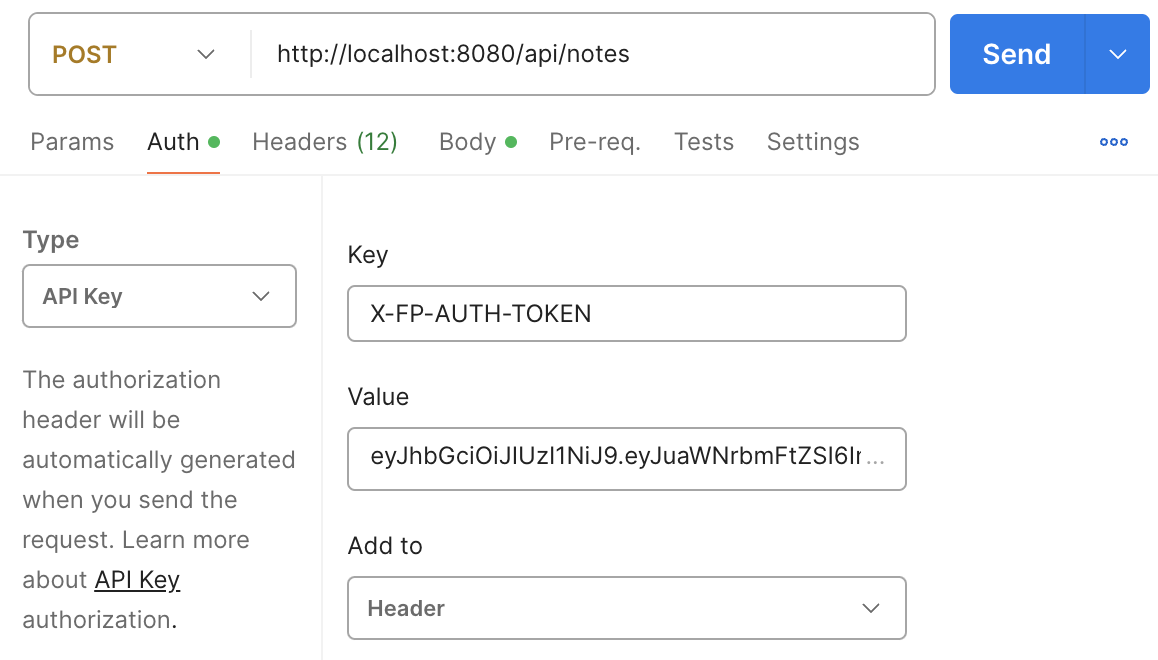
Task: Open the Add to dropdown showing Header
Action: tap(627, 608)
